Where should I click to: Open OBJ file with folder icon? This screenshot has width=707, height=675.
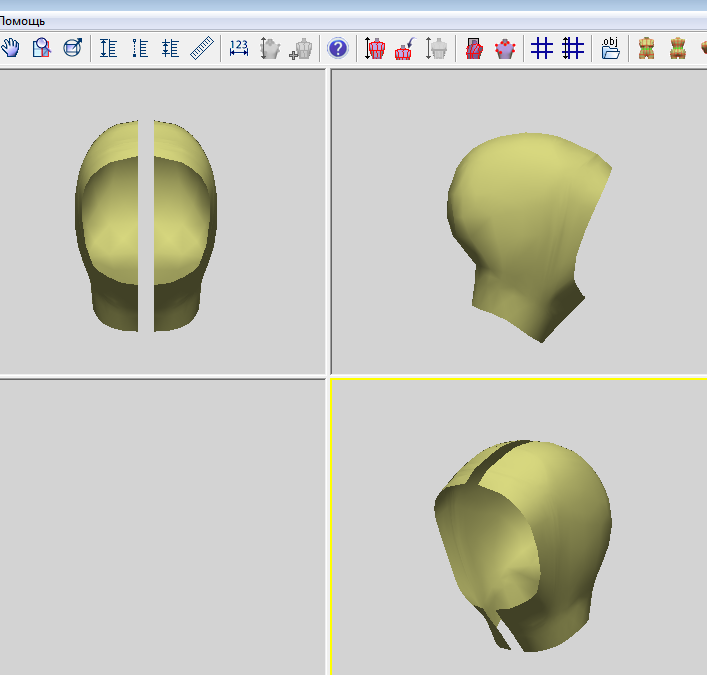(x=610, y=47)
